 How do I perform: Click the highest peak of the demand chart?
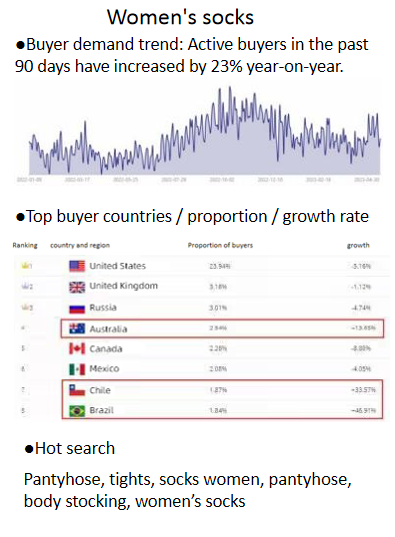pos(230,88)
